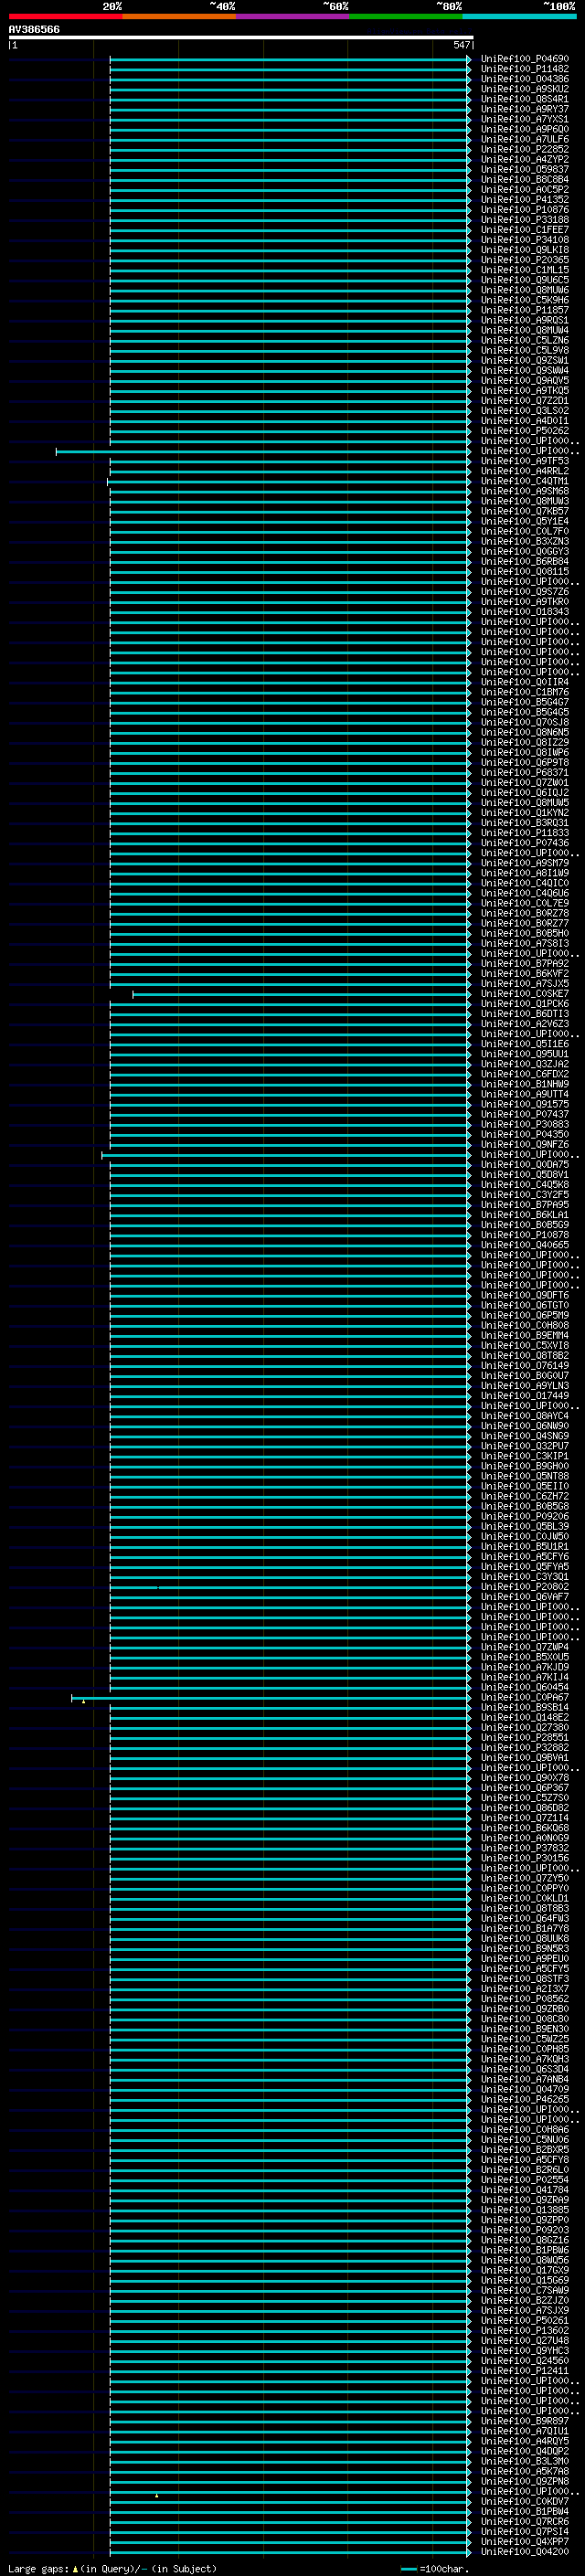The width and height of the screenshot is (585, 2576).
Task: Open hit UniRef100_Q4XPP7
Action: (x=525, y=2542)
